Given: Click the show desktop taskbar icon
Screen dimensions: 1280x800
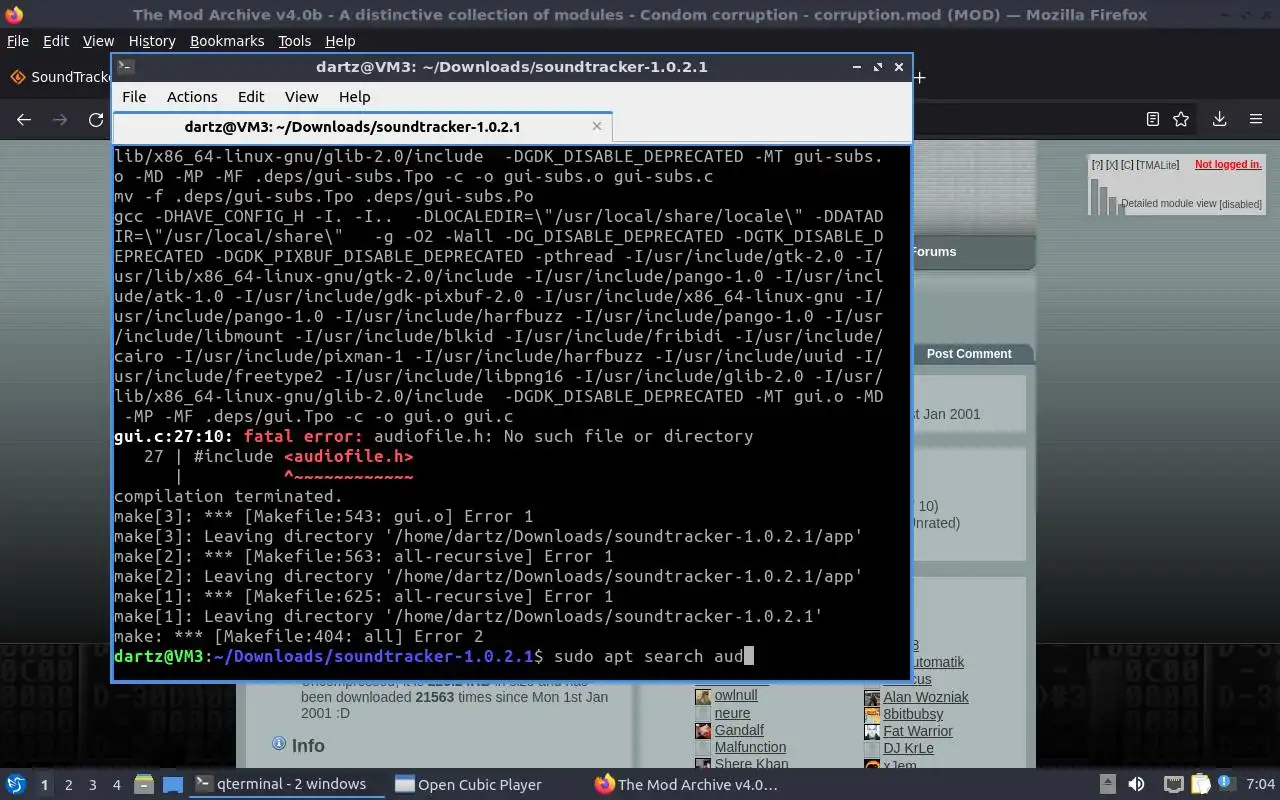Looking at the screenshot, I should 172,784.
